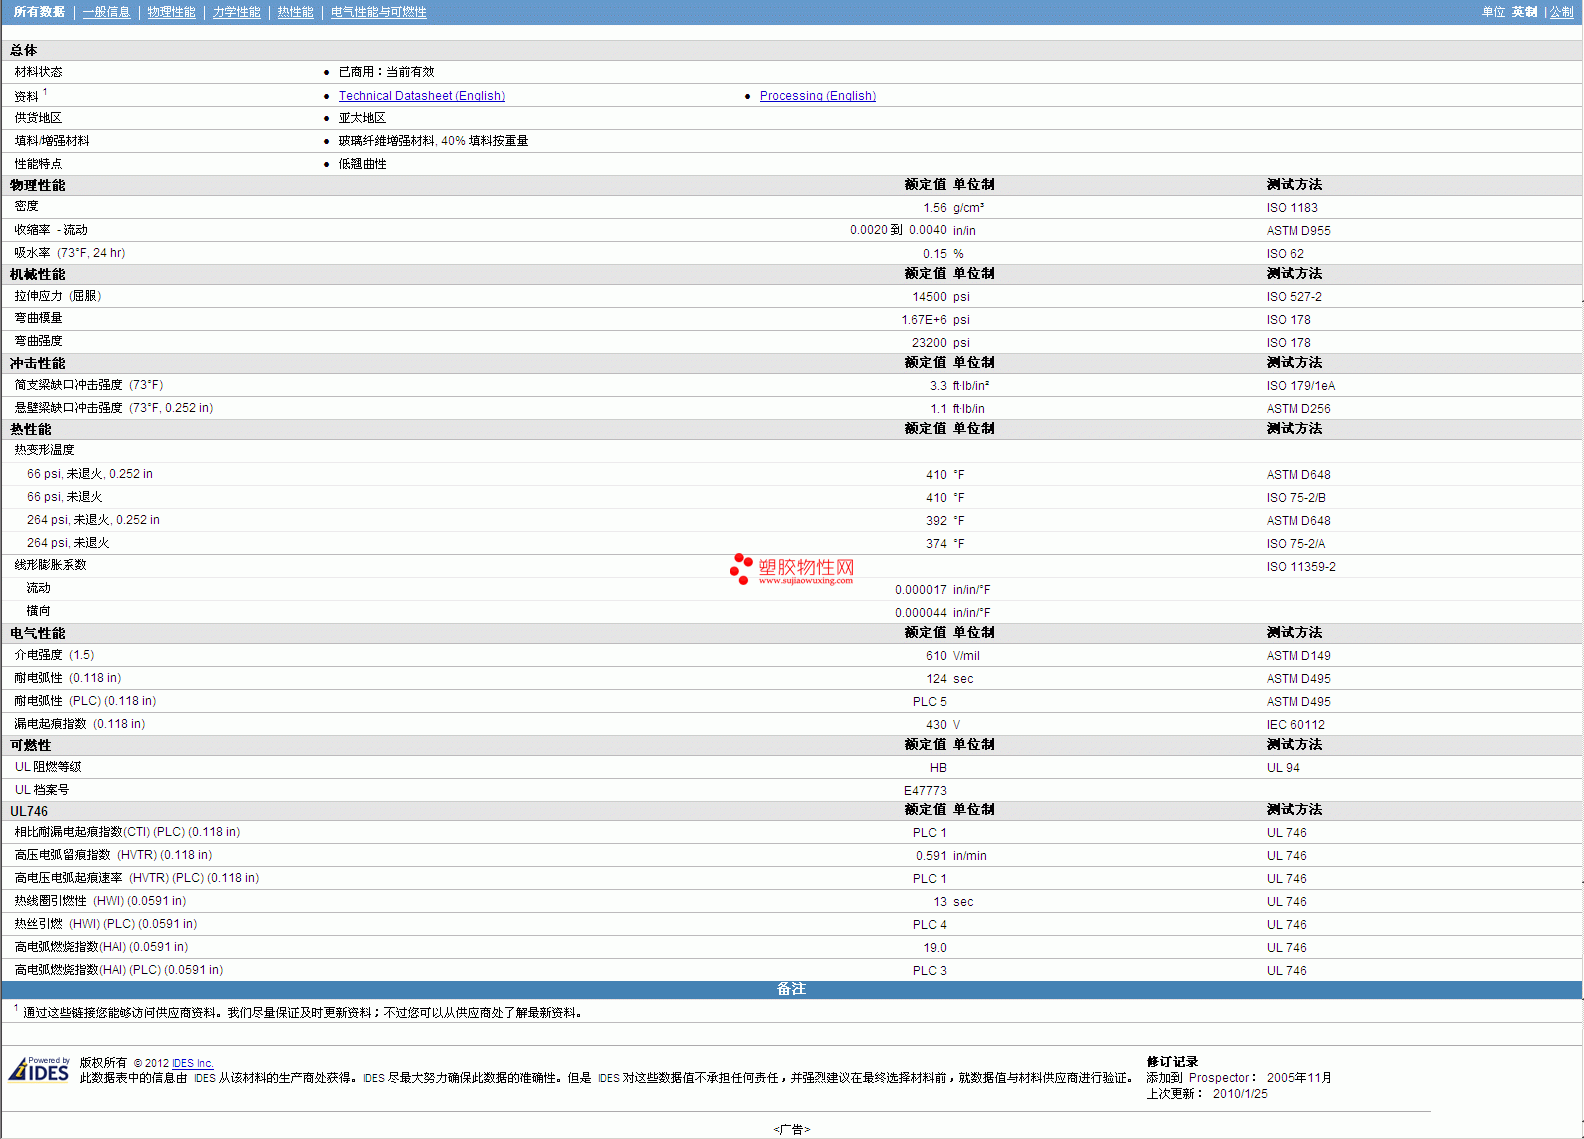This screenshot has height=1139, width=1584.
Task: Open the Processing (English) link
Action: click(x=817, y=96)
